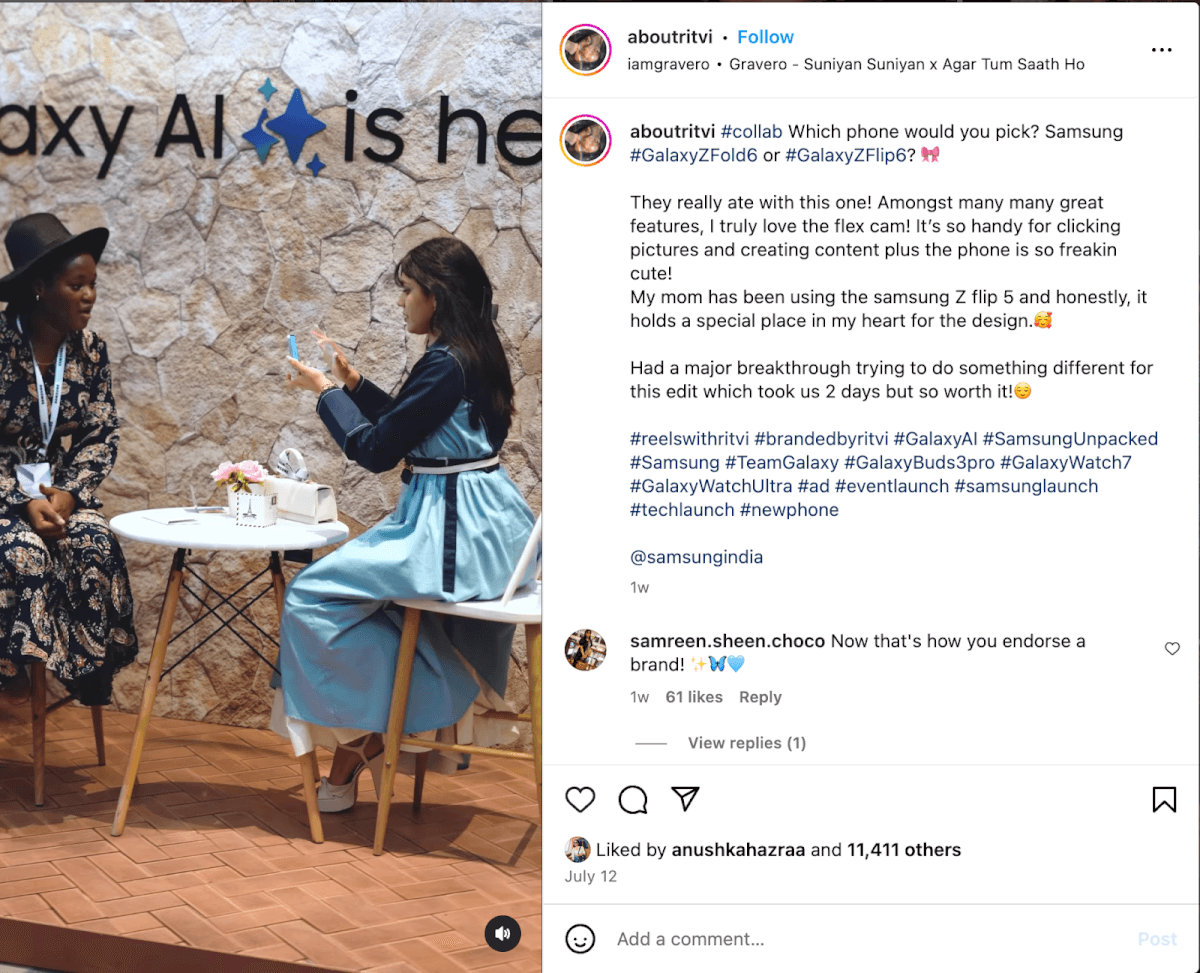The width and height of the screenshot is (1200, 973).
Task: Open the three-dot more options menu
Action: coord(1161,50)
